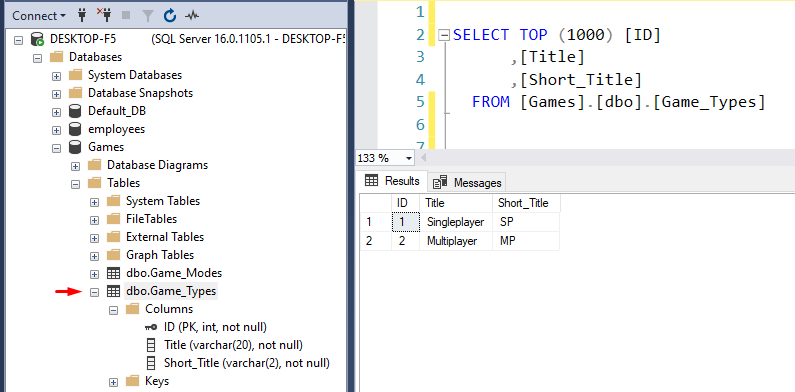Select the DESKTOP-F5 server icon
This screenshot has height=392, width=795.
coord(37,39)
